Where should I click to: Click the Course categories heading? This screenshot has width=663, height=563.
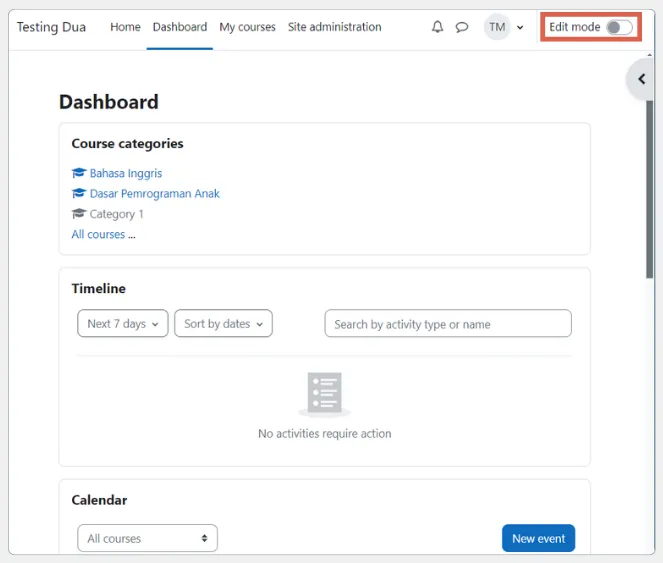[x=127, y=144]
